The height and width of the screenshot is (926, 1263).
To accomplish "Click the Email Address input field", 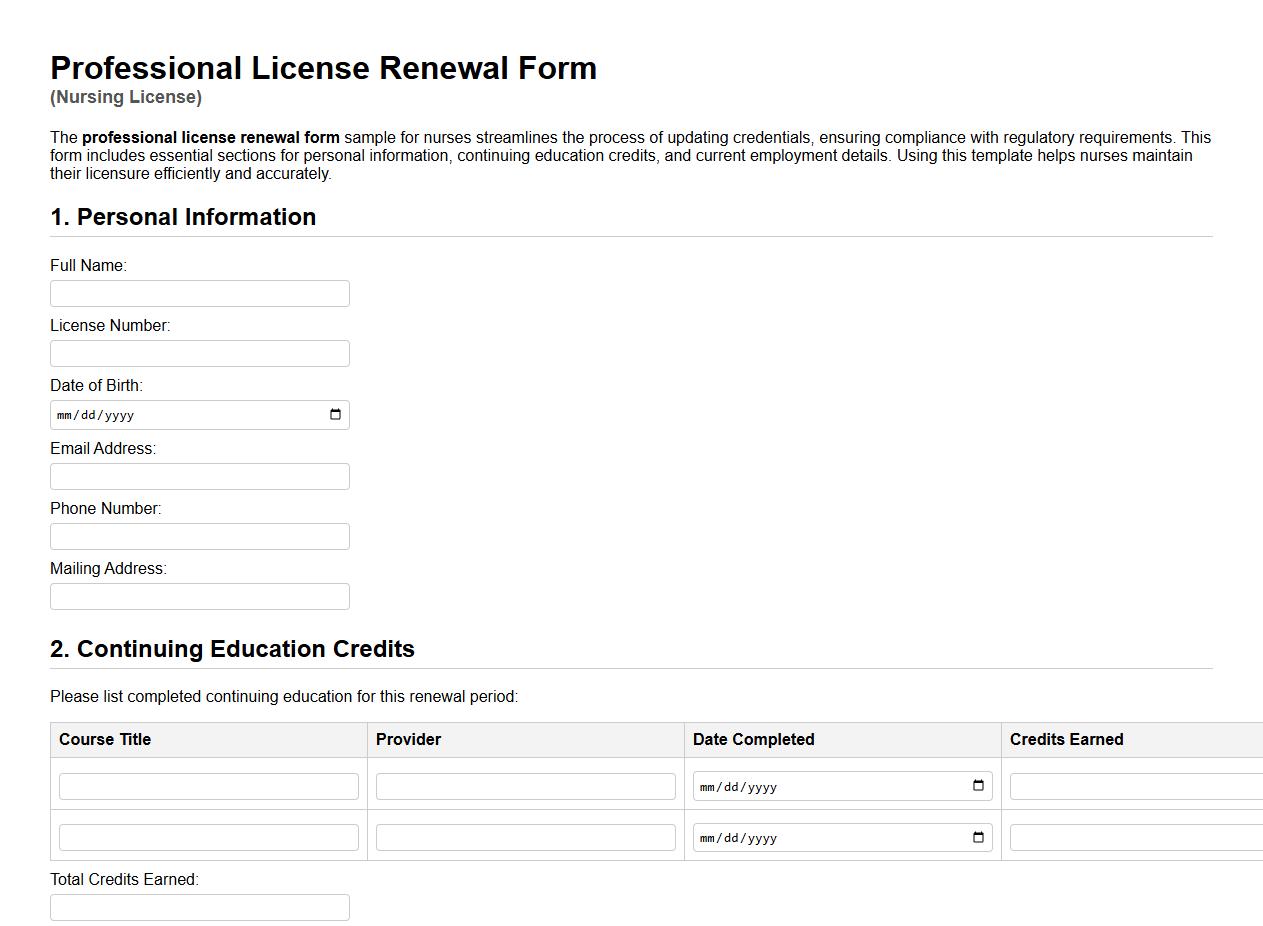I will coord(199,476).
